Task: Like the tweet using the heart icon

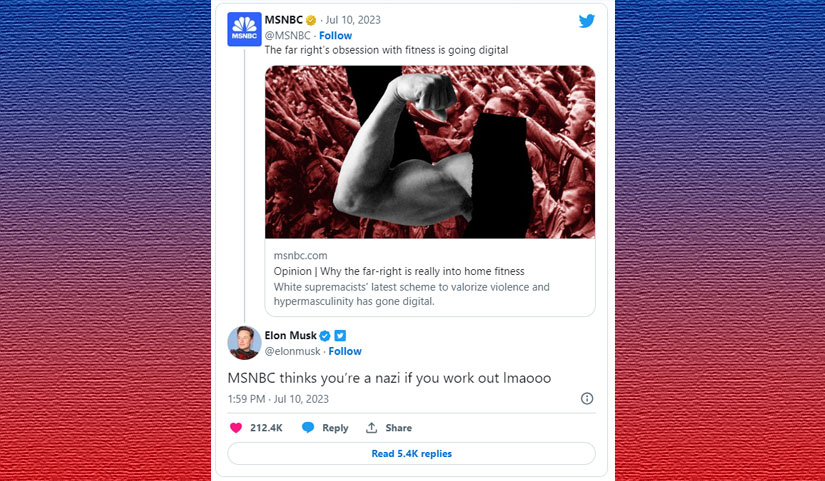Action: point(236,428)
